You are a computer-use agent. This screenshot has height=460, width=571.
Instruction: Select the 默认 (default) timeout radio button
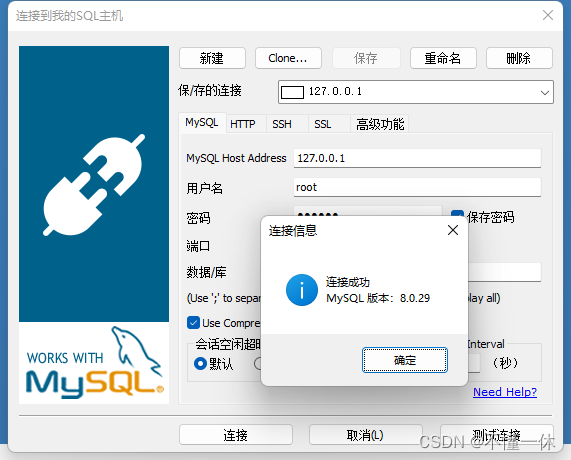coord(200,363)
